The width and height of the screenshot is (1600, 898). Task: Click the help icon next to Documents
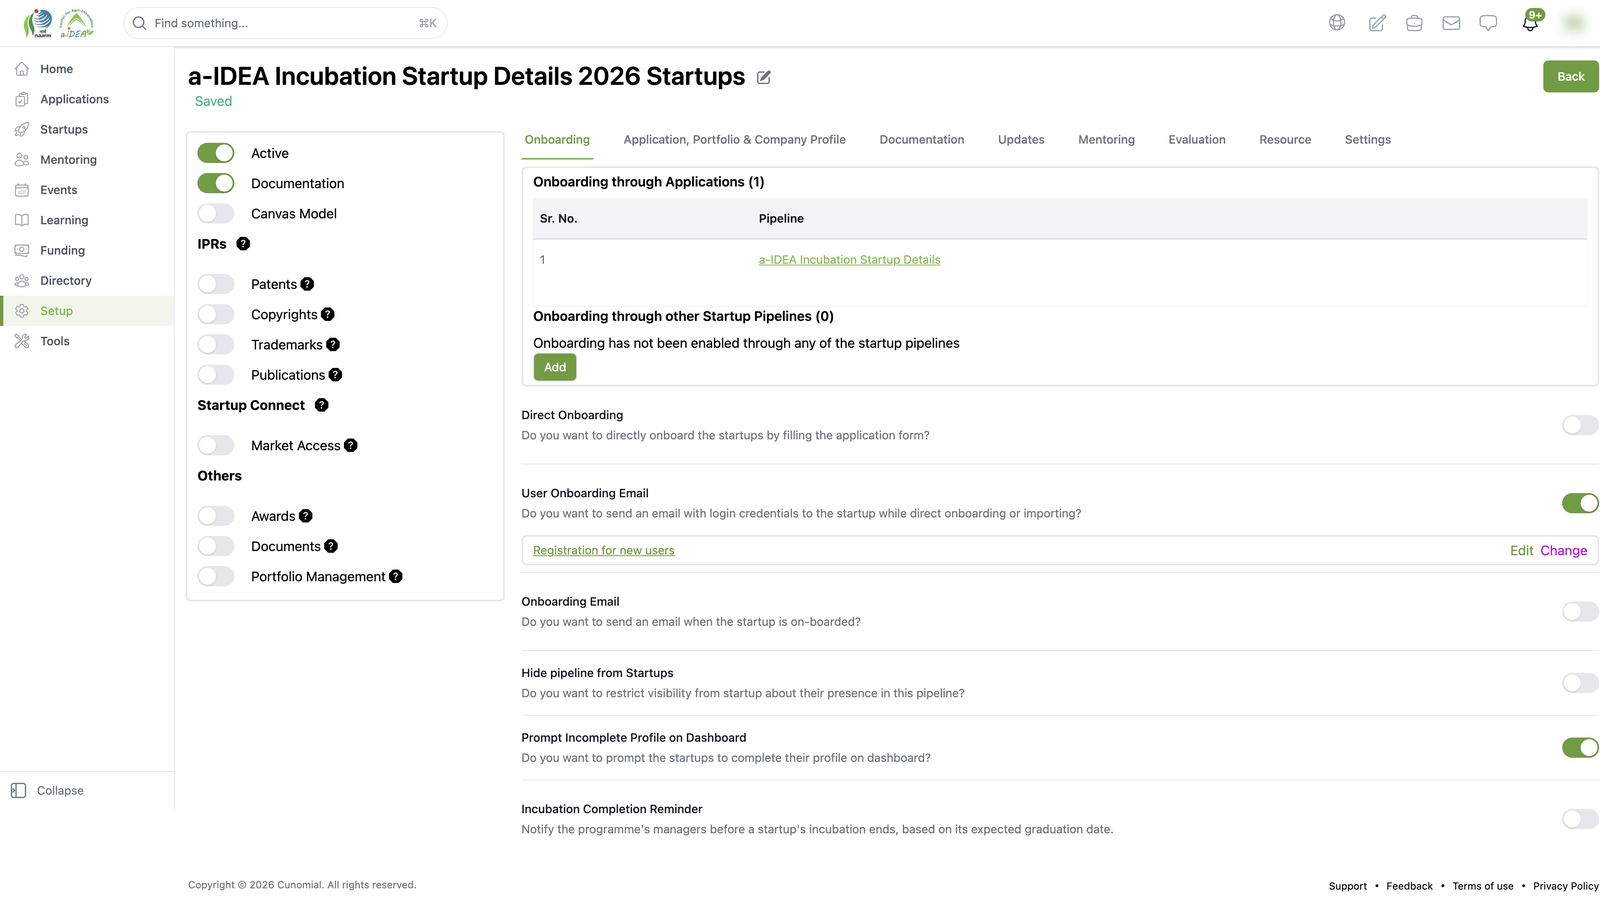330,546
